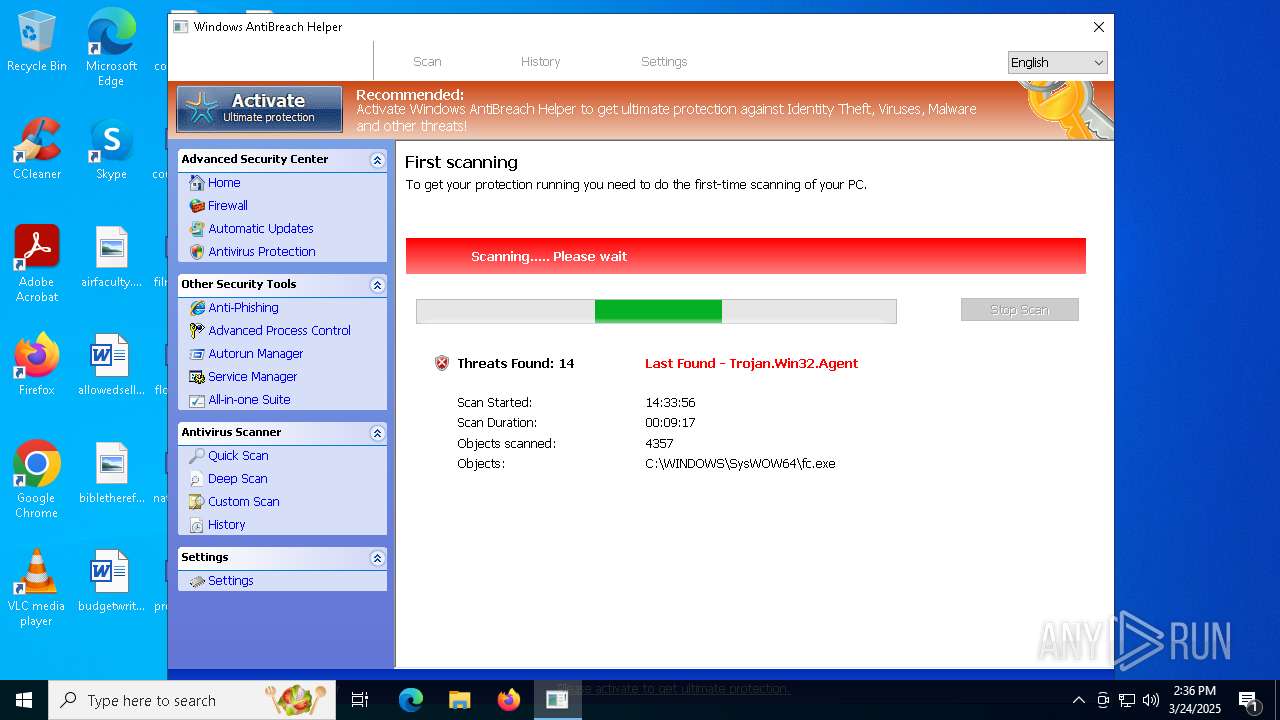Open the Autorun Manager link

(x=256, y=354)
